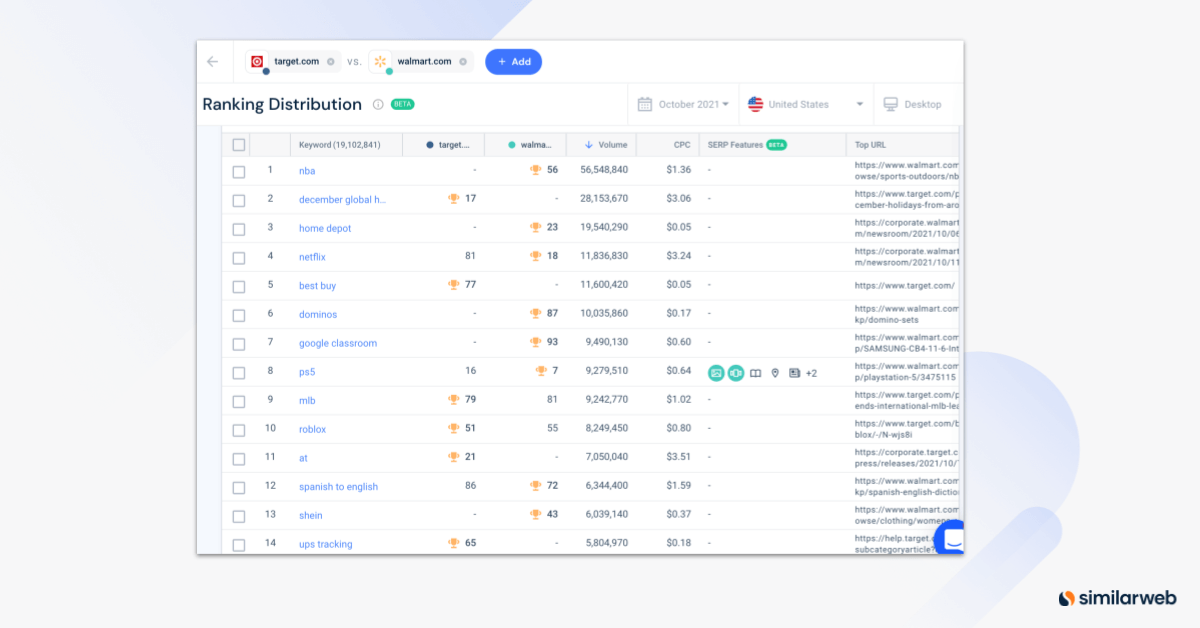Click the carousel SERP feature icon for ps5
This screenshot has width=1200, height=628.
coord(736,373)
